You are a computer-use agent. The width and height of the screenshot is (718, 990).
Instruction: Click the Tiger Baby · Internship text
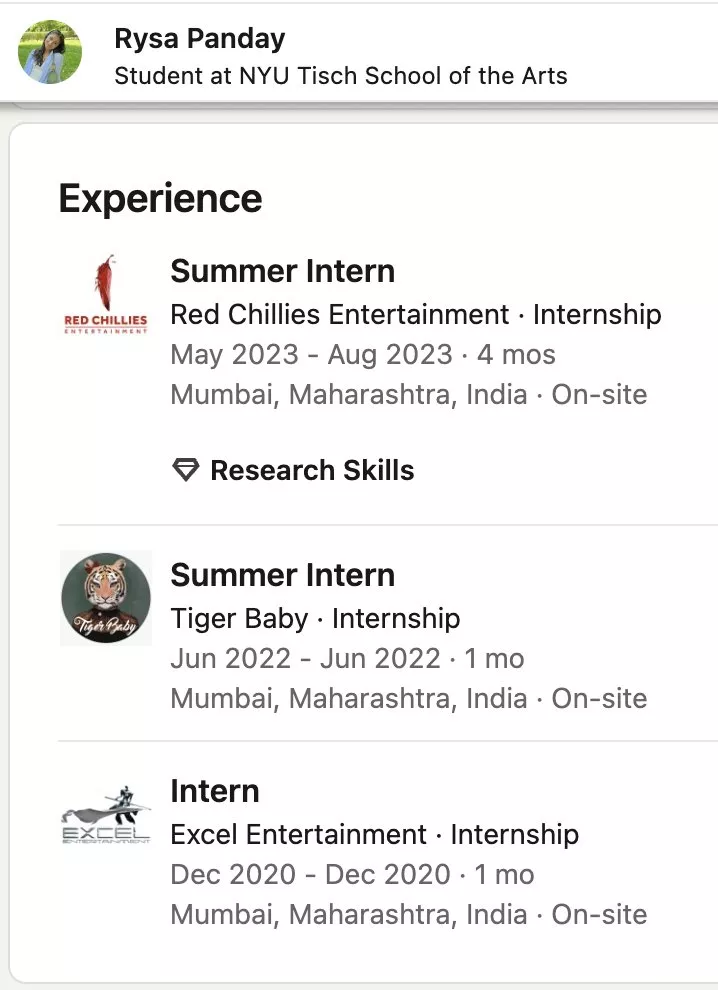click(x=315, y=618)
